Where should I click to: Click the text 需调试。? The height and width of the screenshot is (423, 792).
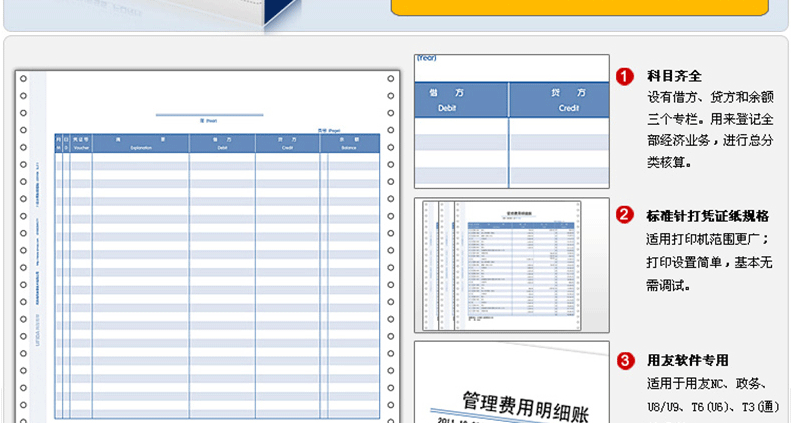tap(668, 286)
